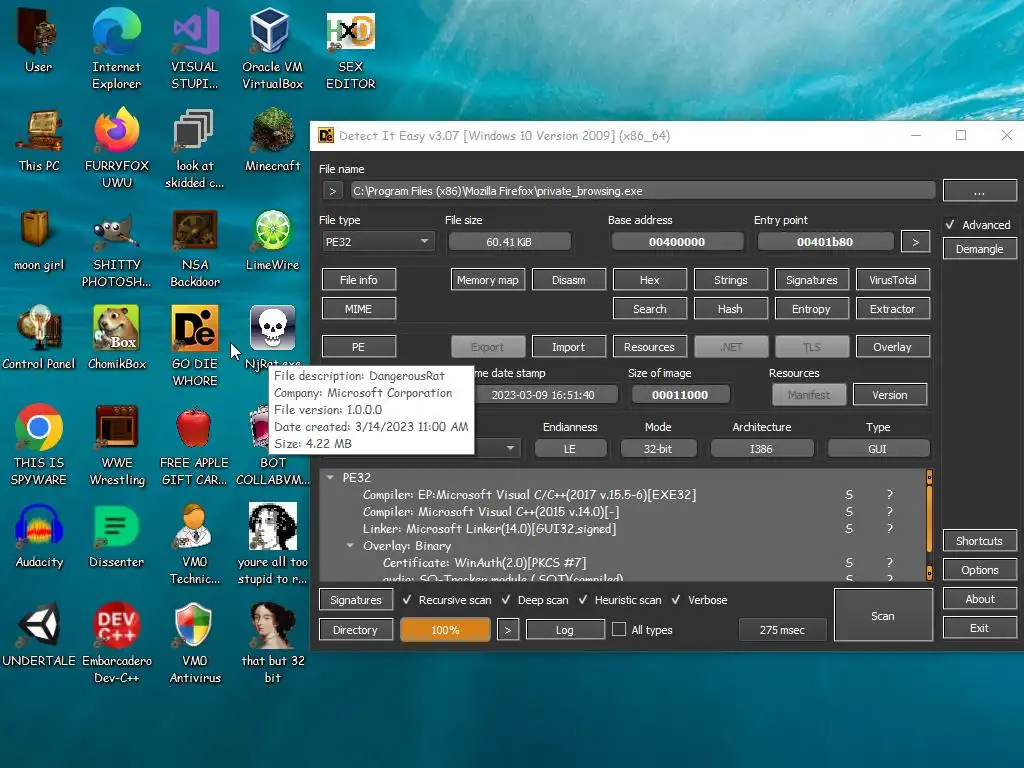The height and width of the screenshot is (768, 1024).
Task: Open the Embarcadero Dev-C++ desktop icon
Action: click(117, 643)
